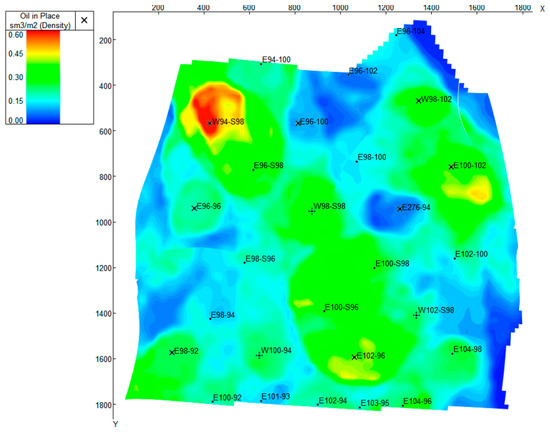Click the W100-94 plus well symbol
Viewport: 550px width, 432px height.
(259, 356)
